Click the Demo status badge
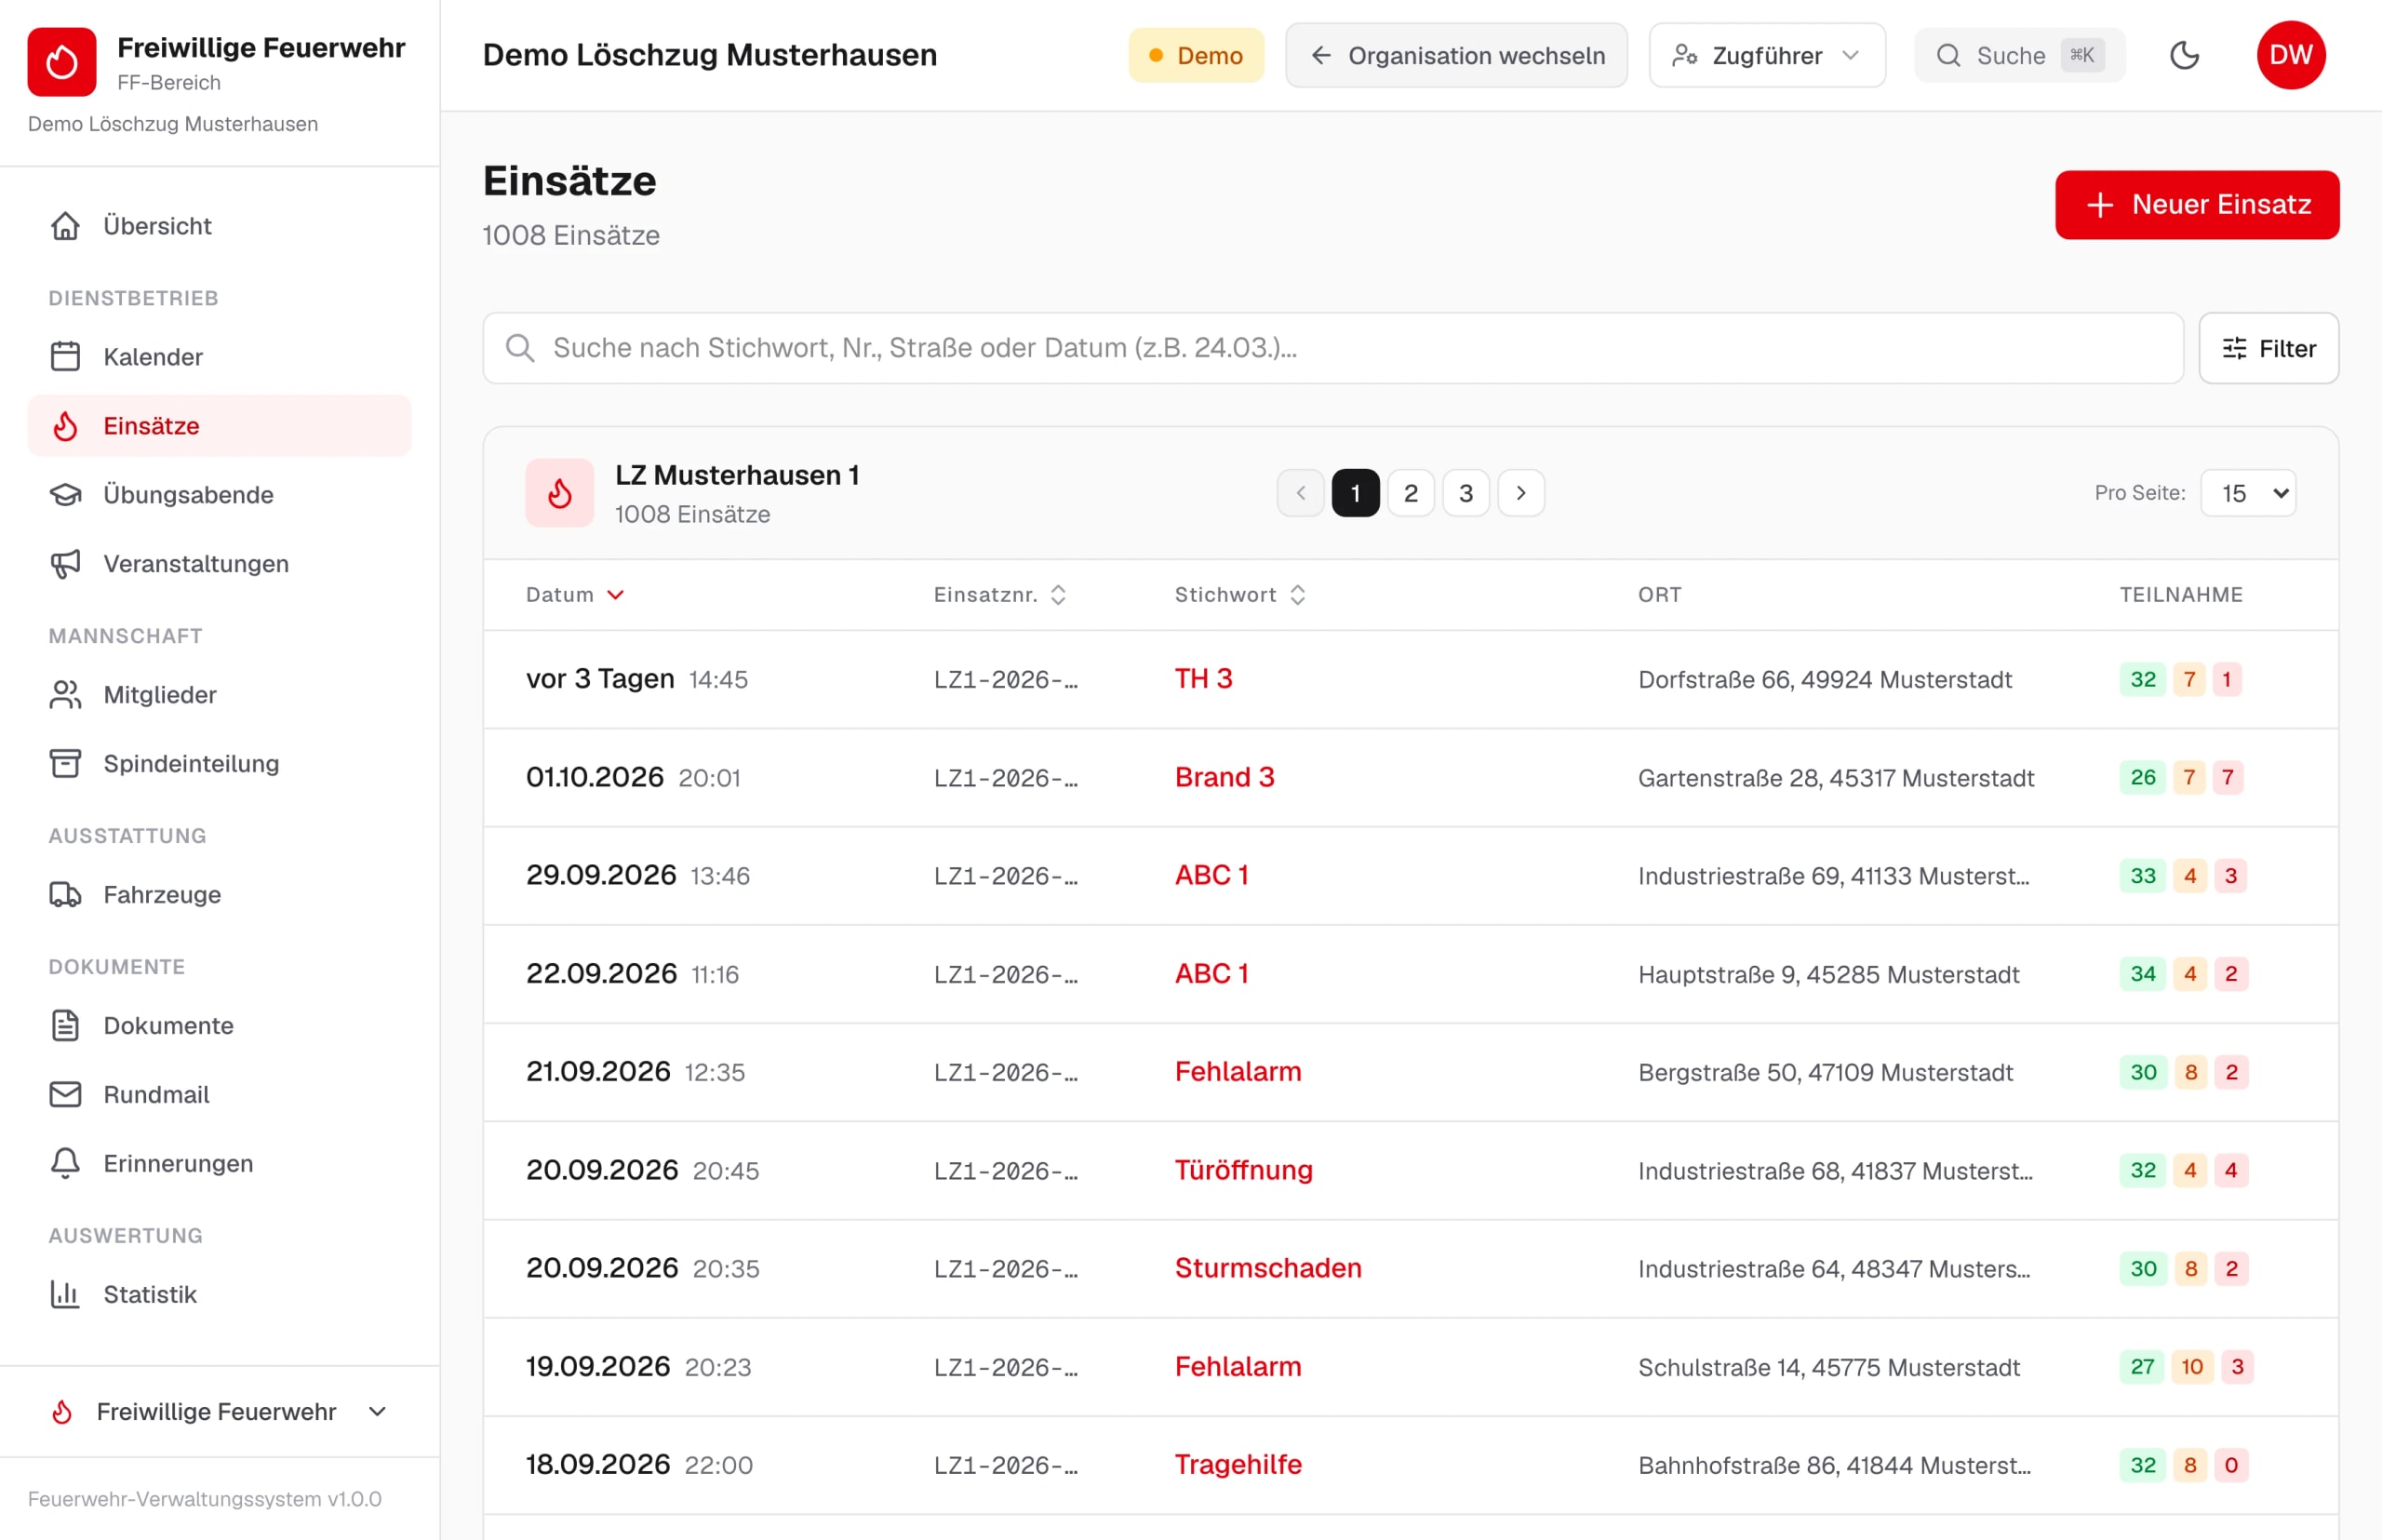 tap(1196, 55)
